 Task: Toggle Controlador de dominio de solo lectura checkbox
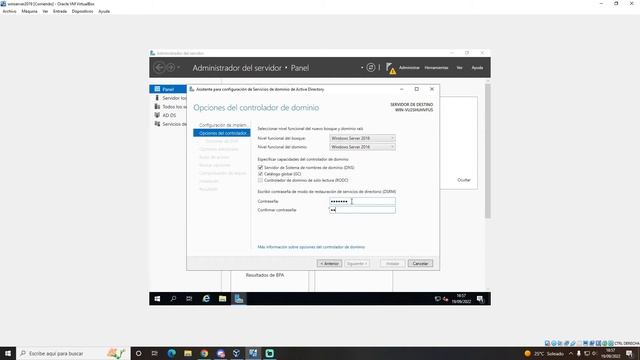[260, 180]
